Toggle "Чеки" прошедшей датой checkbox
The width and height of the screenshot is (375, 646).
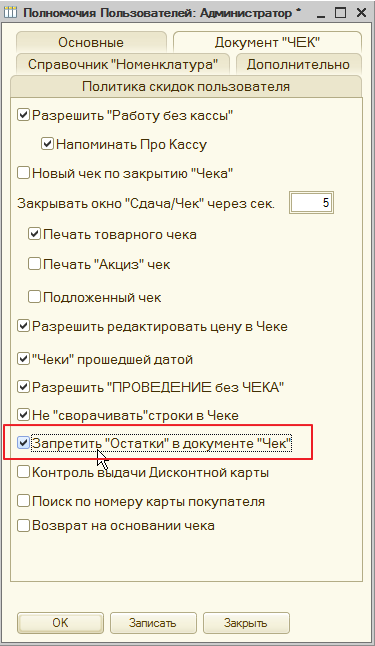(x=23, y=359)
